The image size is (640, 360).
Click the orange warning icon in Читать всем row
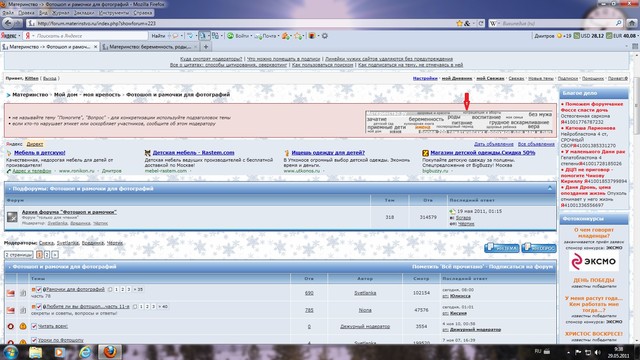tap(23, 326)
